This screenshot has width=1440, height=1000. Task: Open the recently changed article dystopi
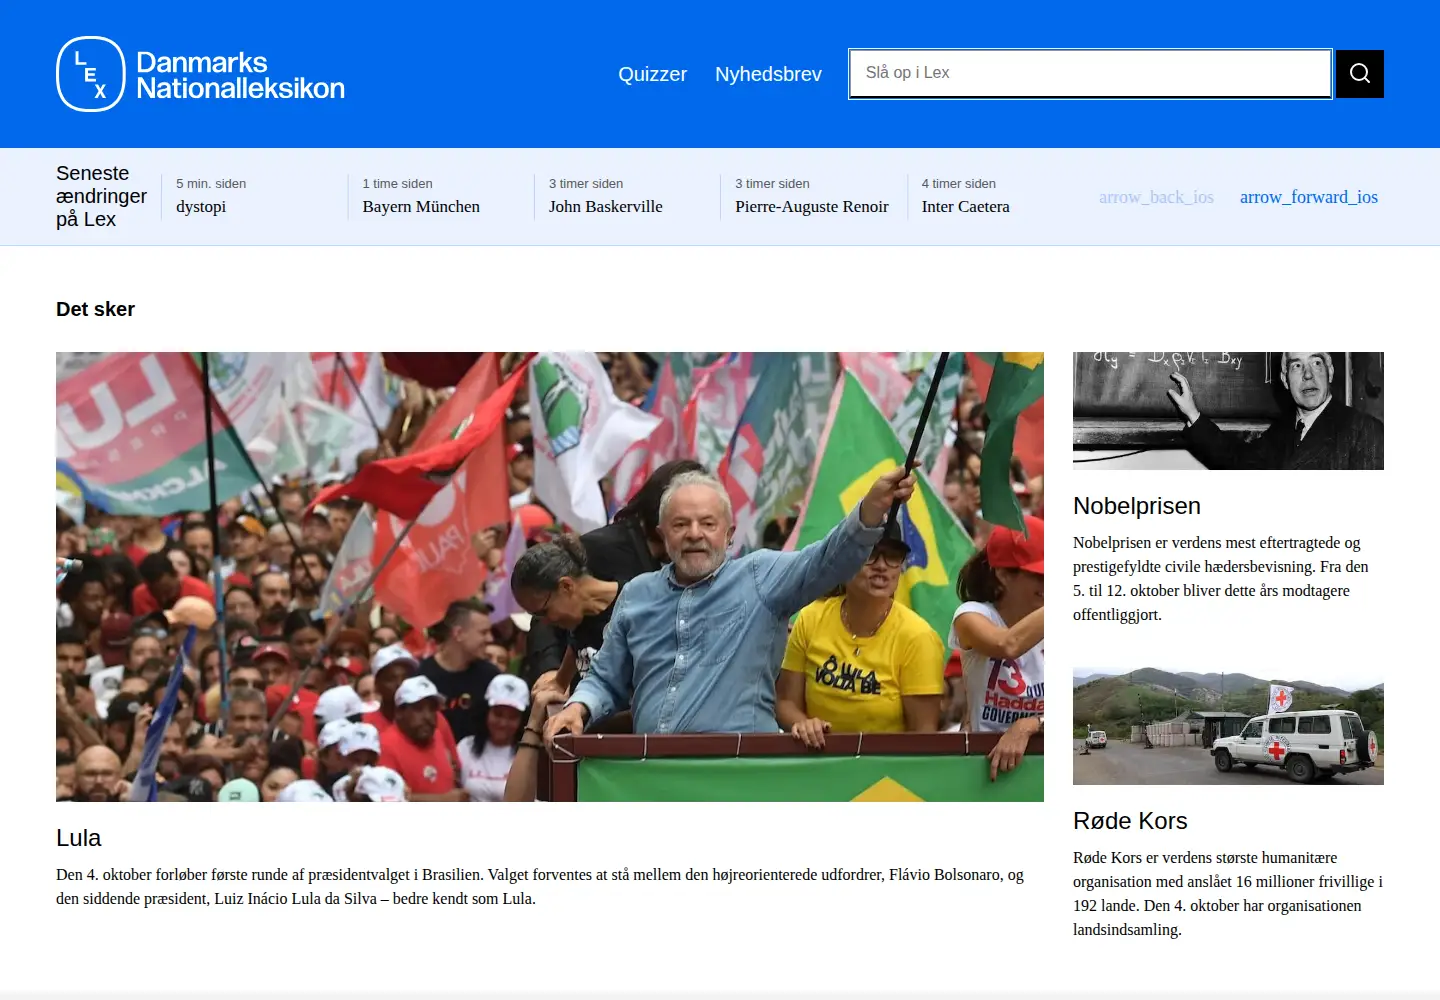click(201, 207)
